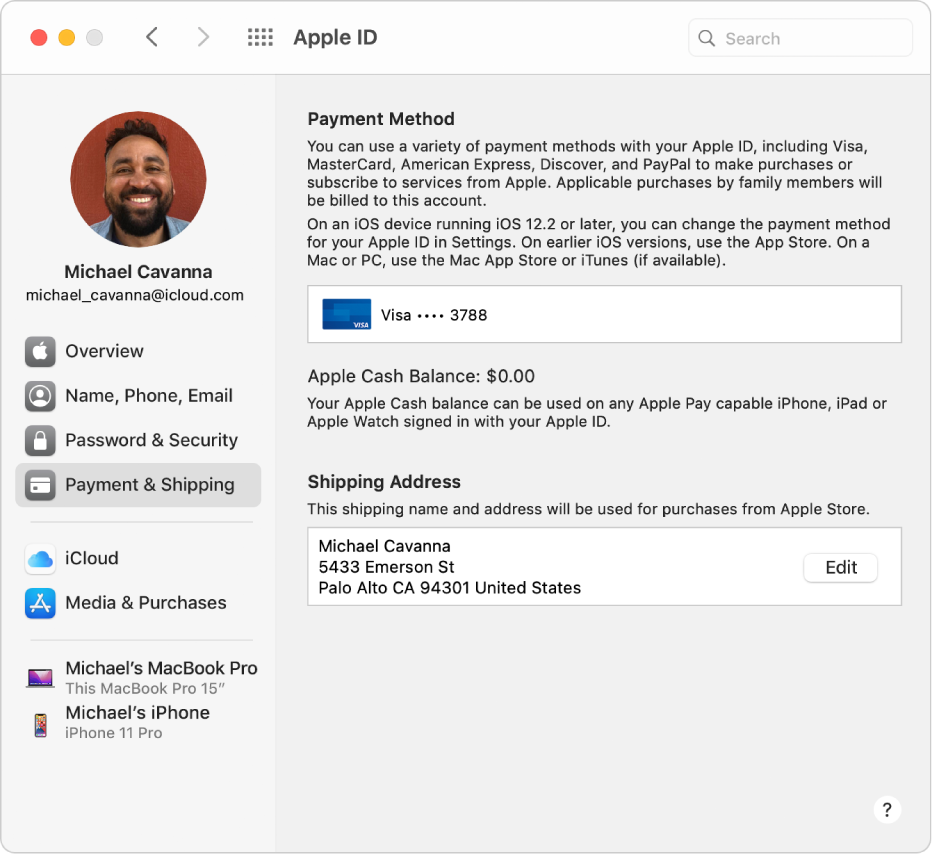
Task: Select the Name, Phone, Email person icon
Action: (x=40, y=396)
